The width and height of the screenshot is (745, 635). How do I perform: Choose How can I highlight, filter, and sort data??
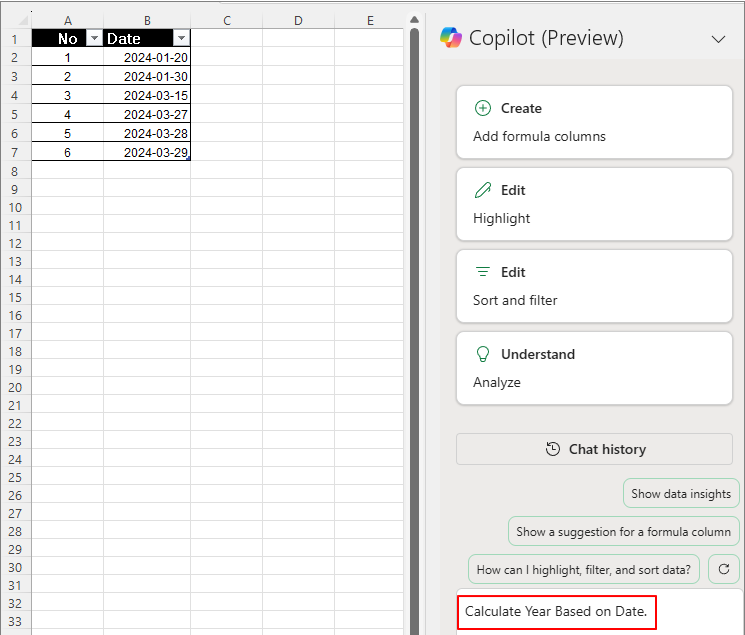[x=583, y=569]
